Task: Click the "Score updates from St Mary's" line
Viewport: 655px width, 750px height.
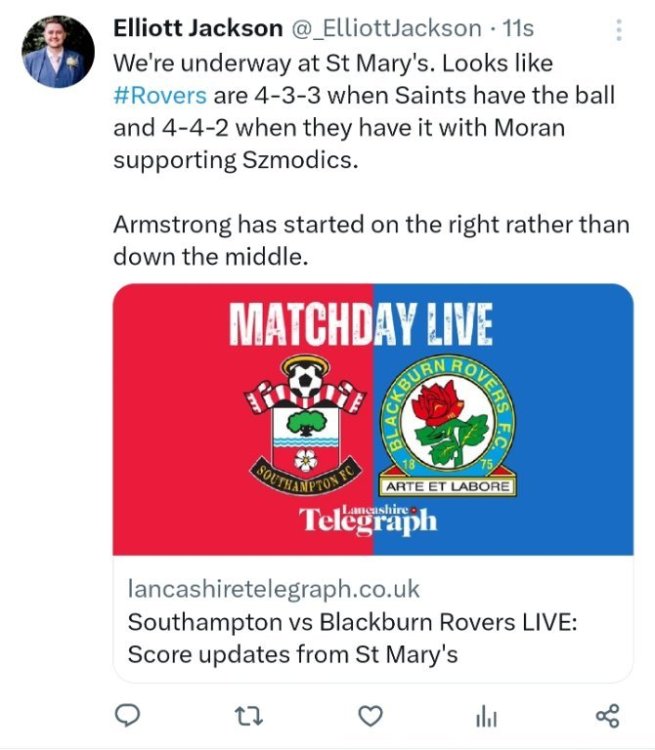Action: pos(292,655)
